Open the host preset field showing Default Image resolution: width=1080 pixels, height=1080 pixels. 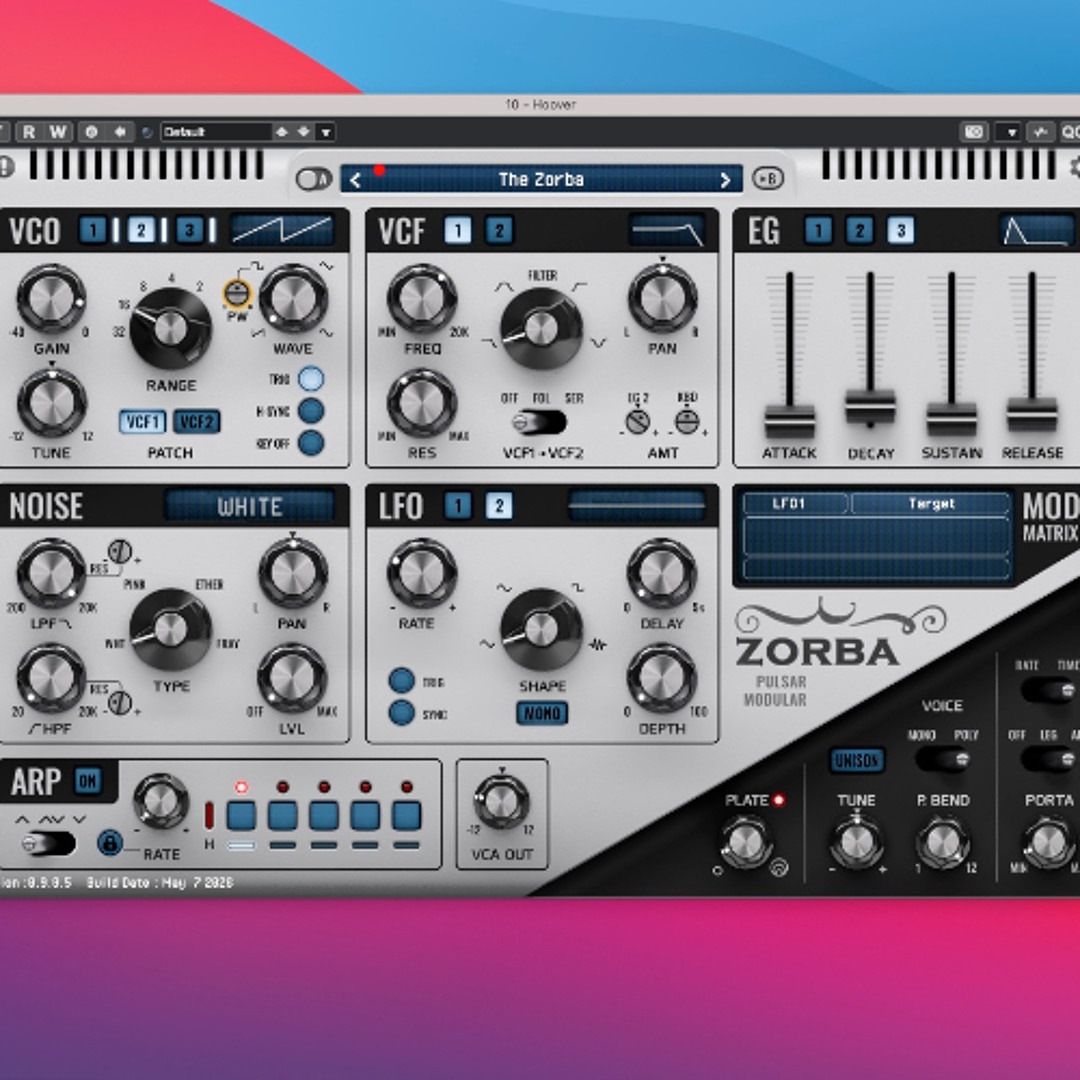pyautogui.click(x=216, y=132)
